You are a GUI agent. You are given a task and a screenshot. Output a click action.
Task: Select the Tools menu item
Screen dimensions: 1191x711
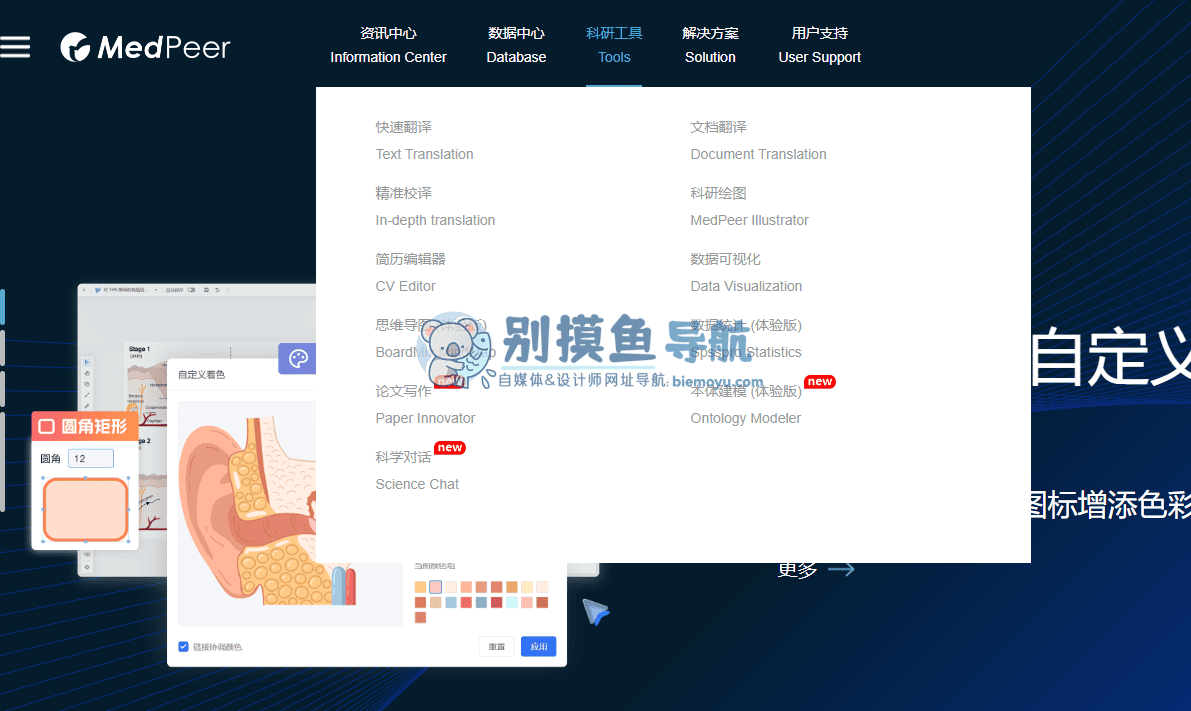click(614, 45)
